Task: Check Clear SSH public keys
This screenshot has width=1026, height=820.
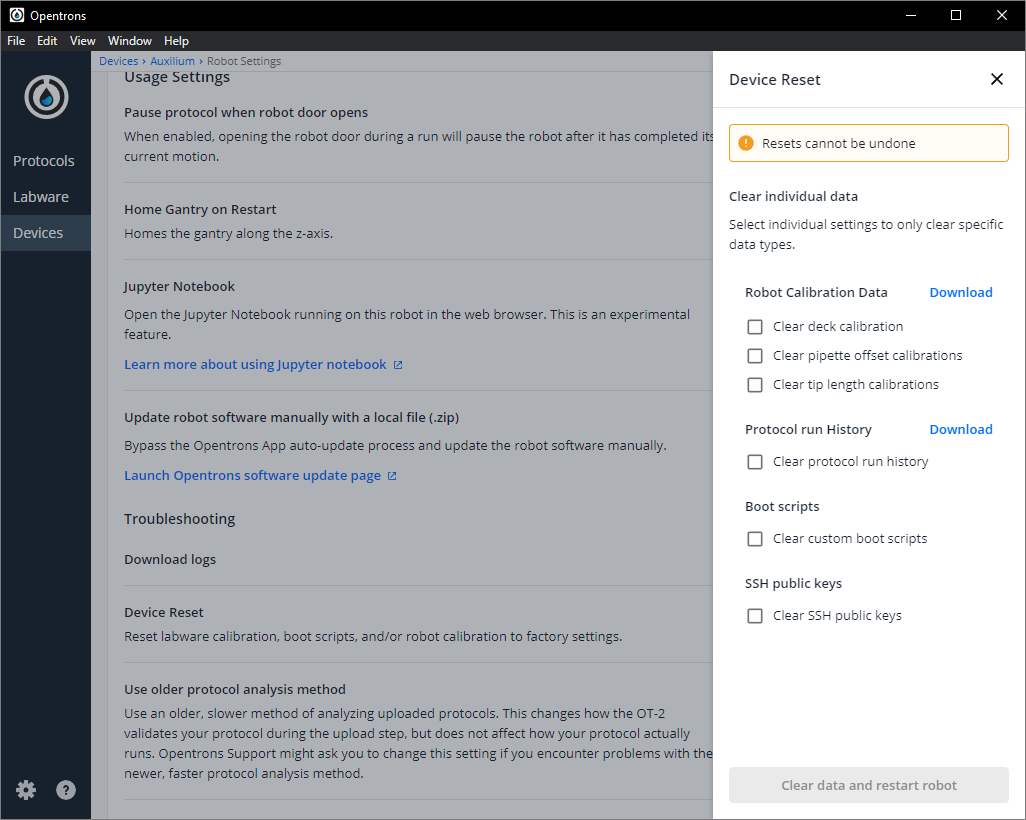Action: (x=755, y=616)
